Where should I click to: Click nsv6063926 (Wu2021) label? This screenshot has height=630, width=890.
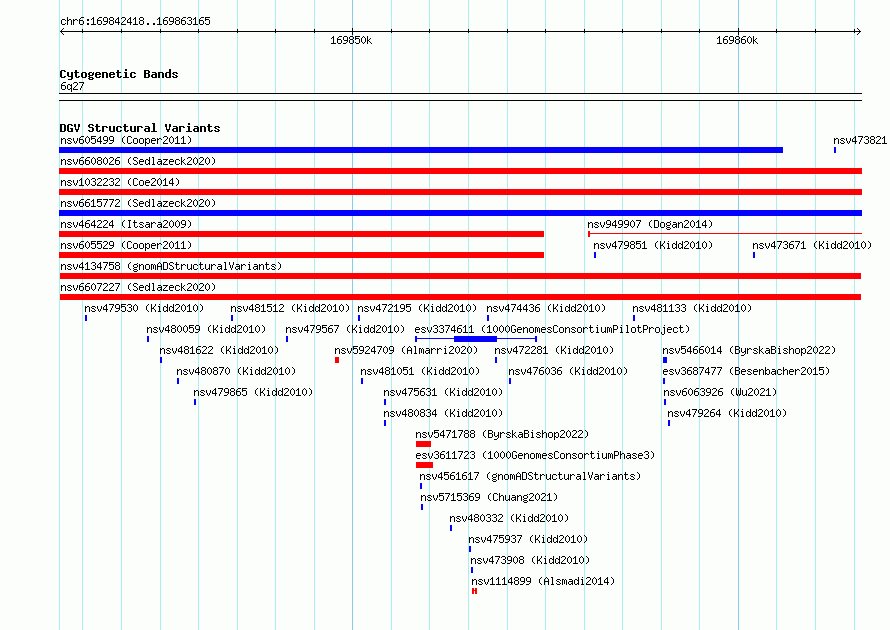click(720, 392)
